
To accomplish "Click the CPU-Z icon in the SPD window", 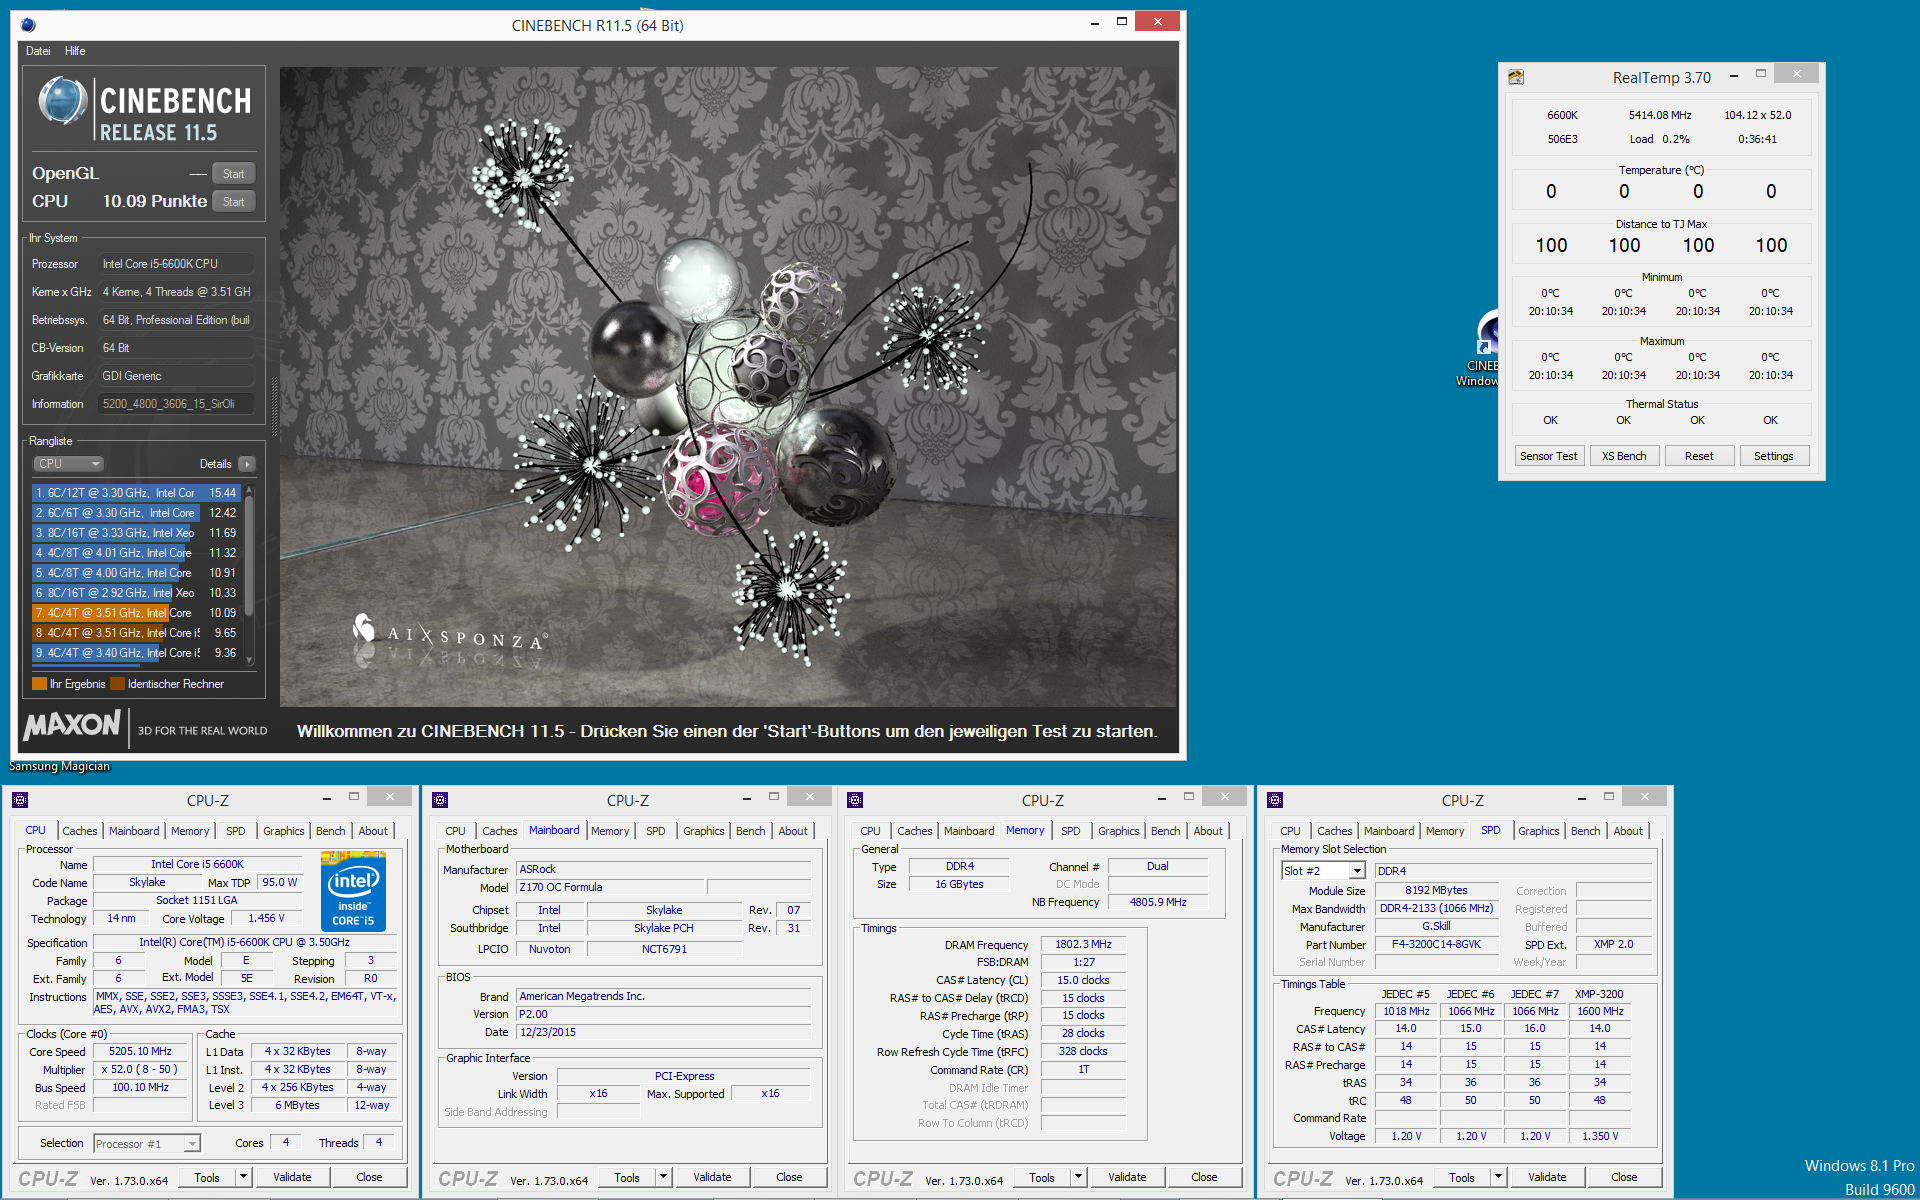I will pos(1275,800).
